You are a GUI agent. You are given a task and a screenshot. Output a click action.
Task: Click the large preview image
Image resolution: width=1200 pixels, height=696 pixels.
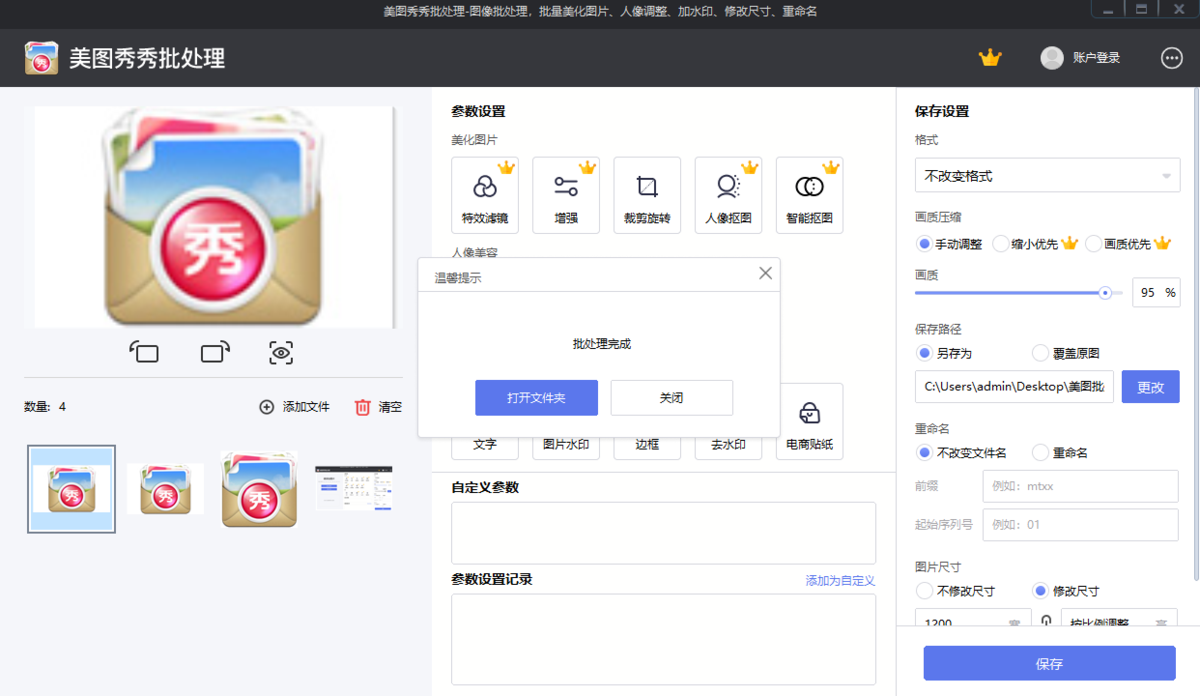point(214,217)
